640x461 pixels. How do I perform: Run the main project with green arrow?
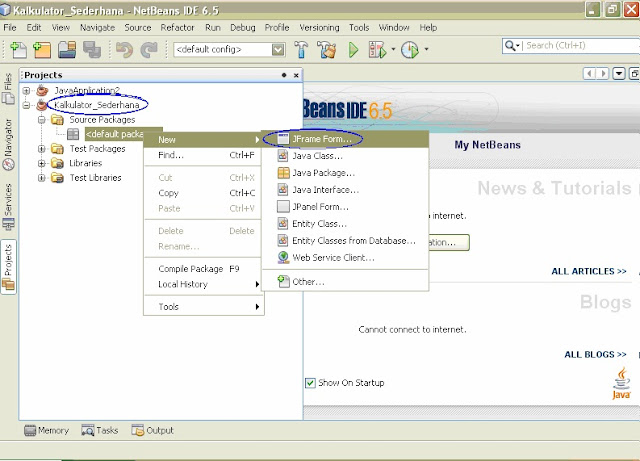353,50
